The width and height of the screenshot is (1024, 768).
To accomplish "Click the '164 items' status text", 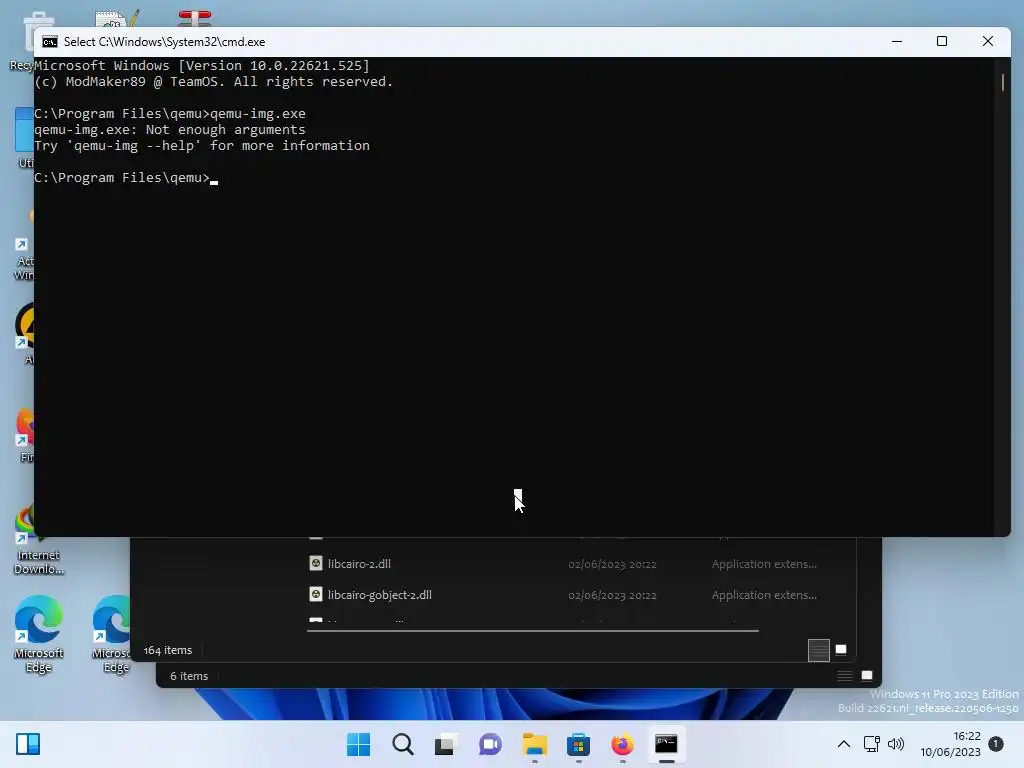I will point(168,650).
